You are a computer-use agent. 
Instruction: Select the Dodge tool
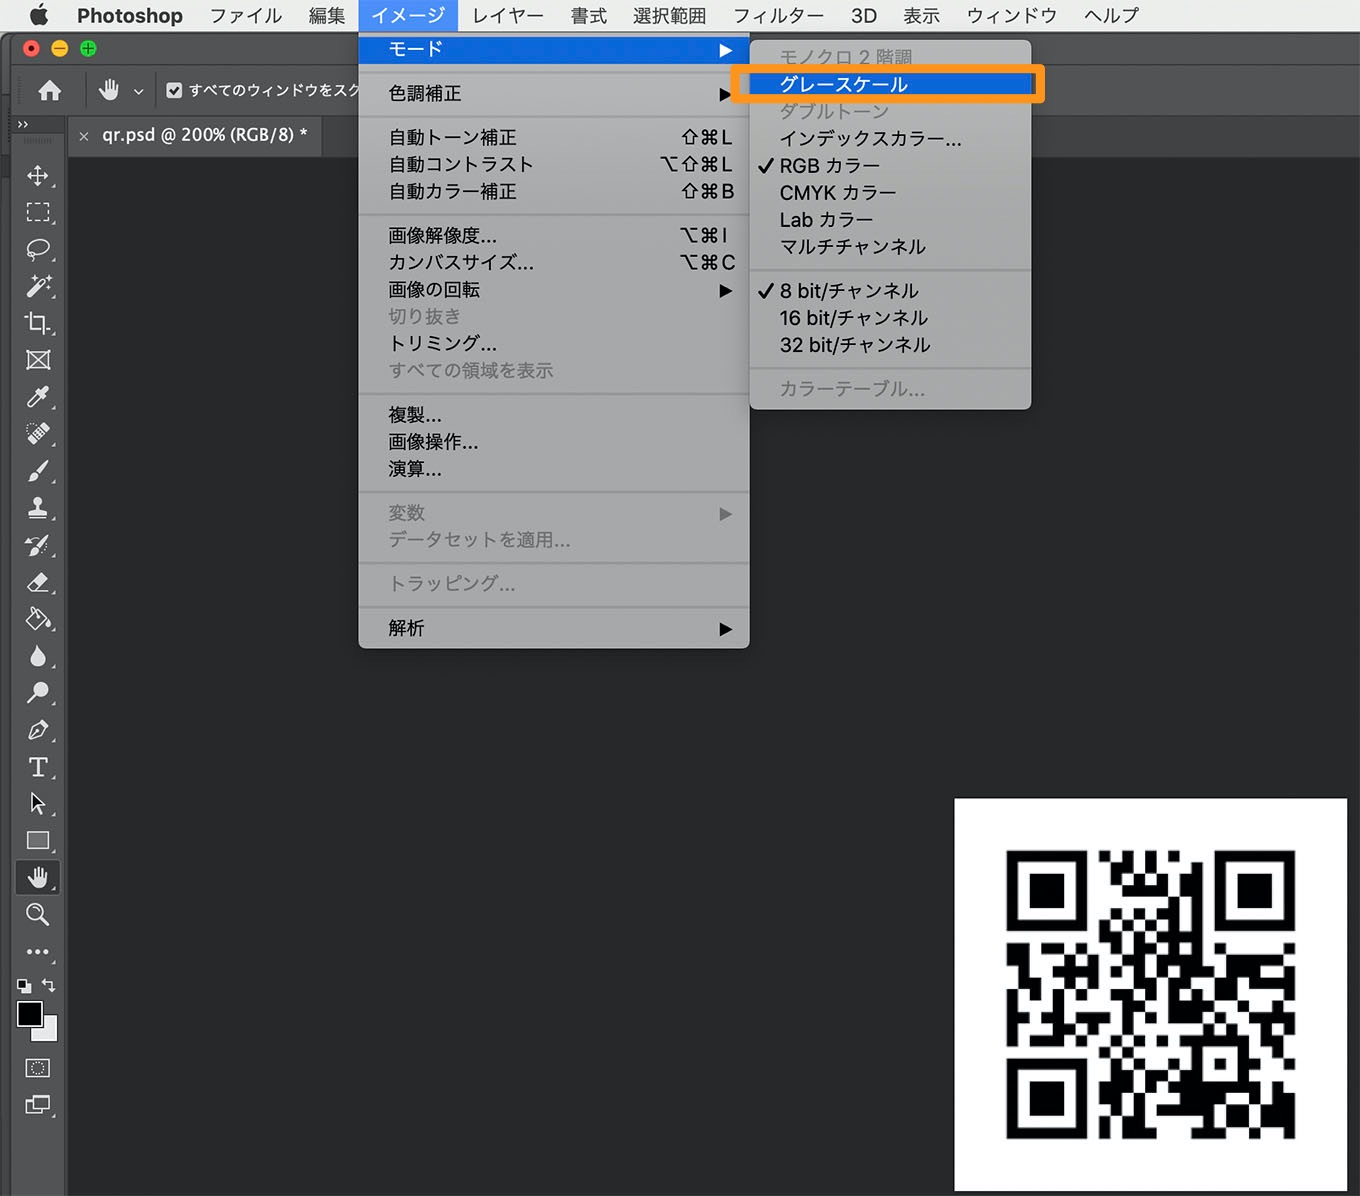coord(38,693)
